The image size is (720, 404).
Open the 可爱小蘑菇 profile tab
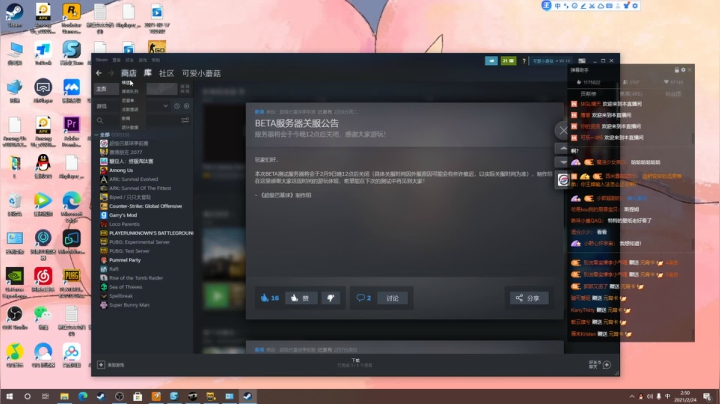pos(201,73)
